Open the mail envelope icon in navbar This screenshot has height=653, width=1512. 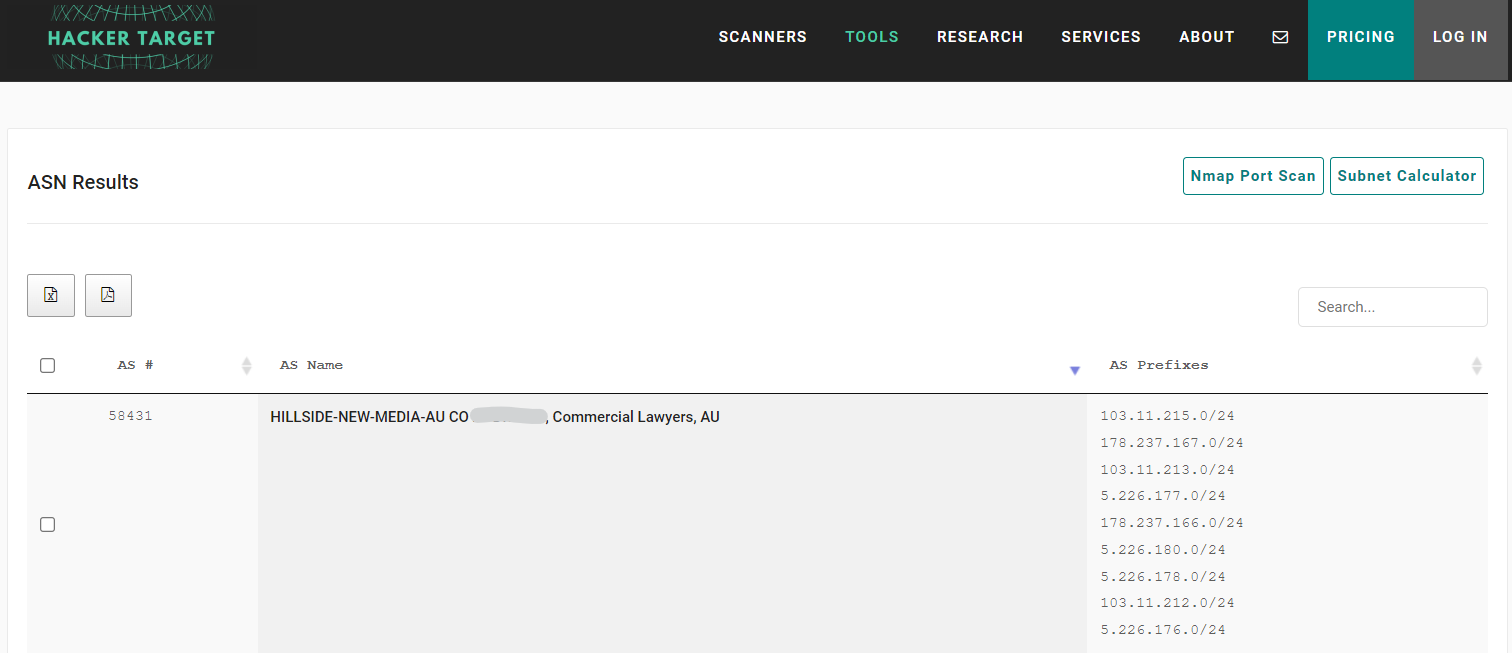(1280, 37)
